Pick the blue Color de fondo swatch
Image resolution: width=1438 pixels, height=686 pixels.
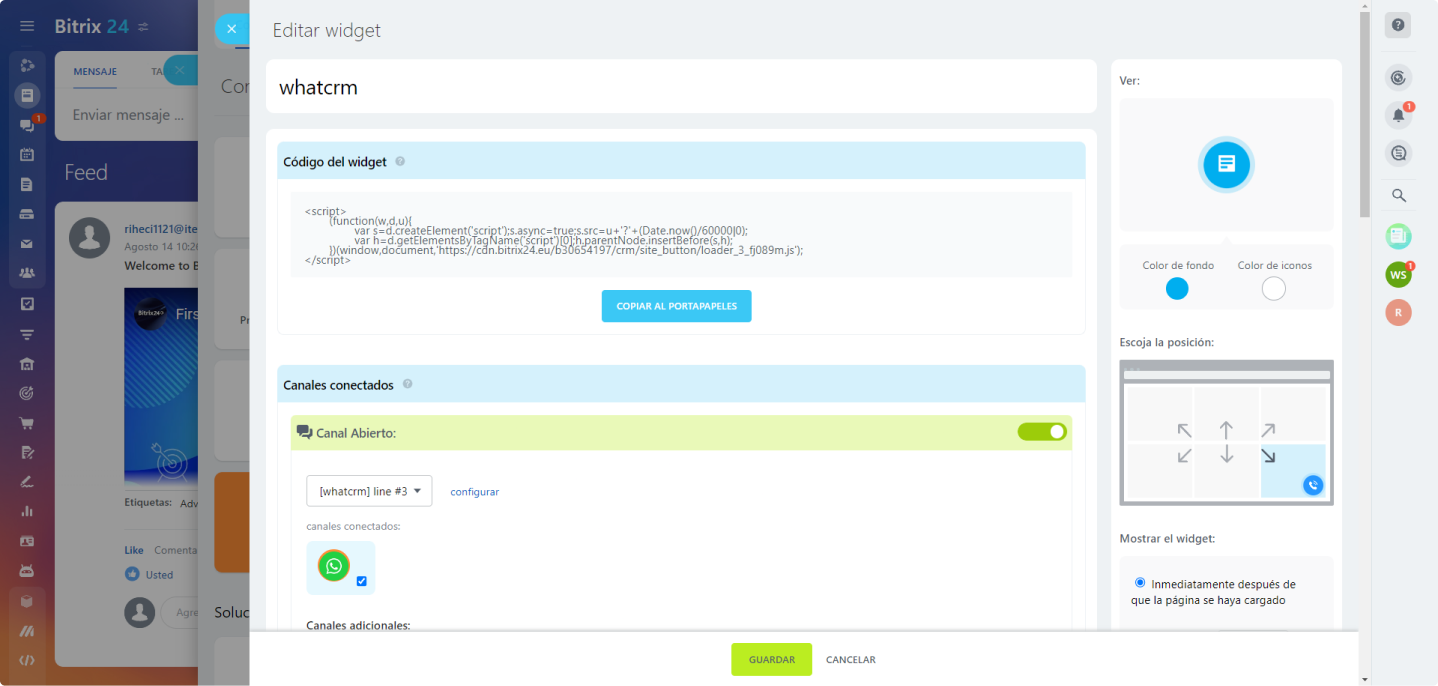click(1177, 289)
